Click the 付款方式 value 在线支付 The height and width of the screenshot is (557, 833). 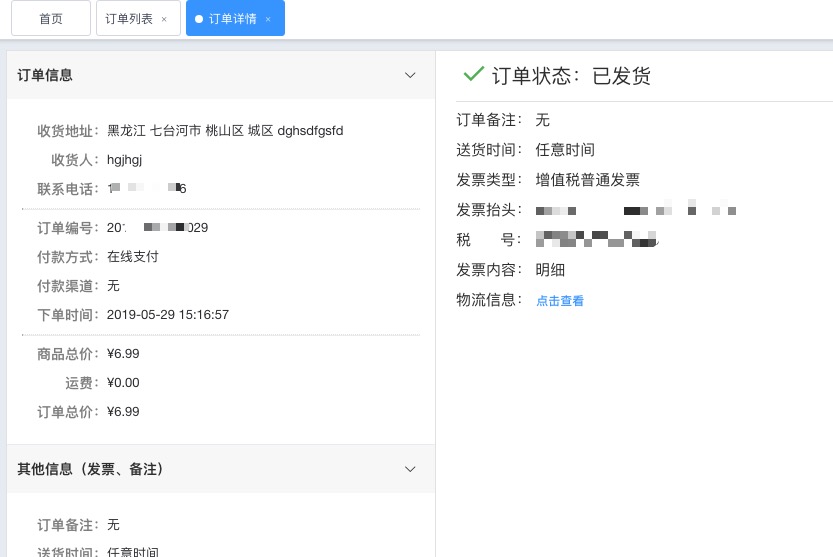(133, 257)
